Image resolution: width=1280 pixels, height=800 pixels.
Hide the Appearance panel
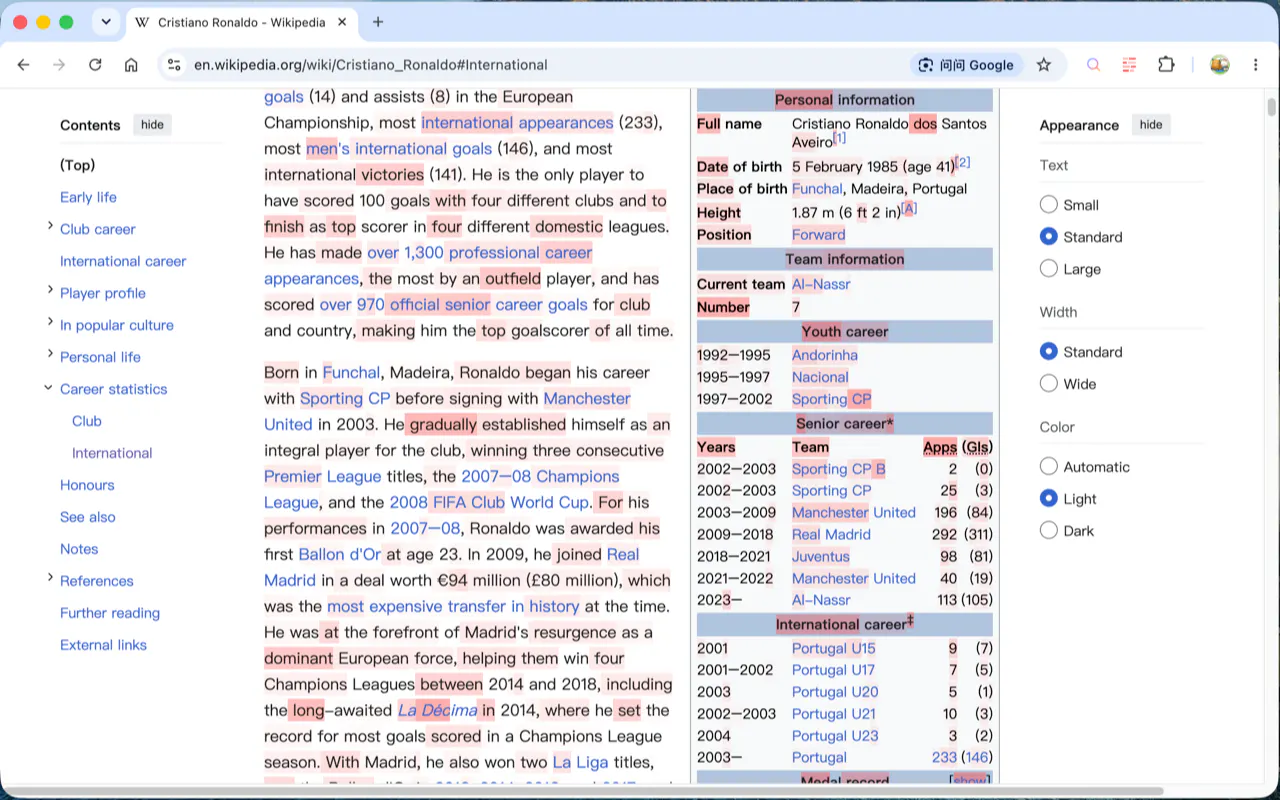click(x=1151, y=125)
